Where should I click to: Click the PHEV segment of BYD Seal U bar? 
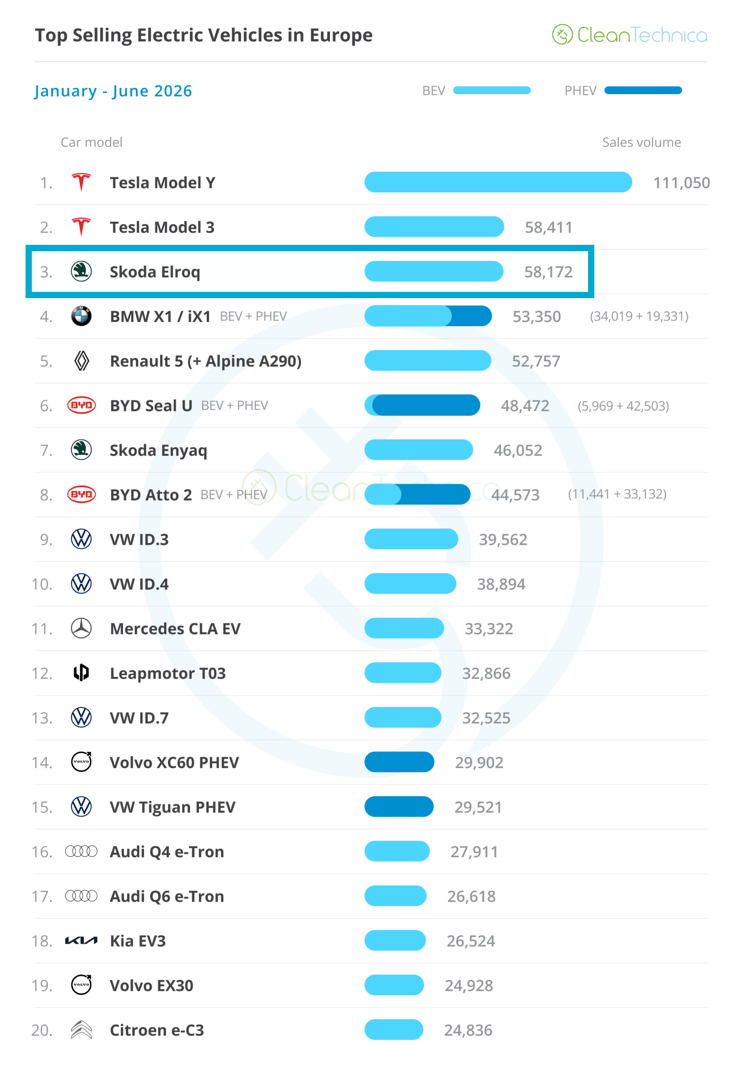tap(426, 405)
